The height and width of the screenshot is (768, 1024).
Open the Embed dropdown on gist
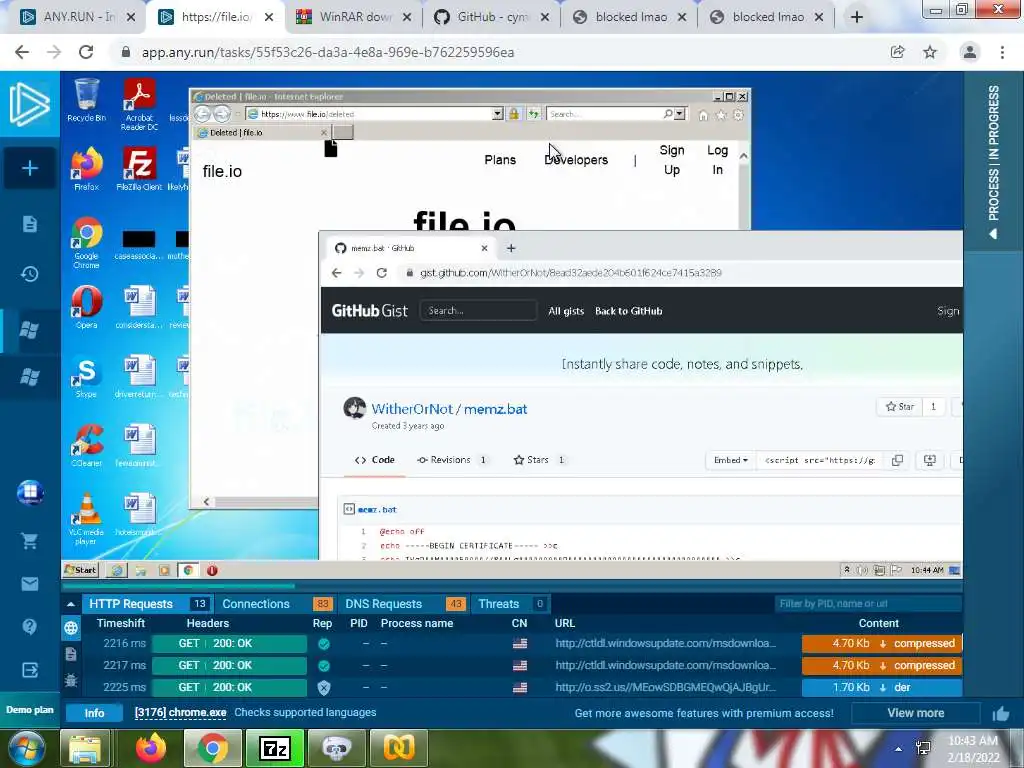click(x=730, y=460)
